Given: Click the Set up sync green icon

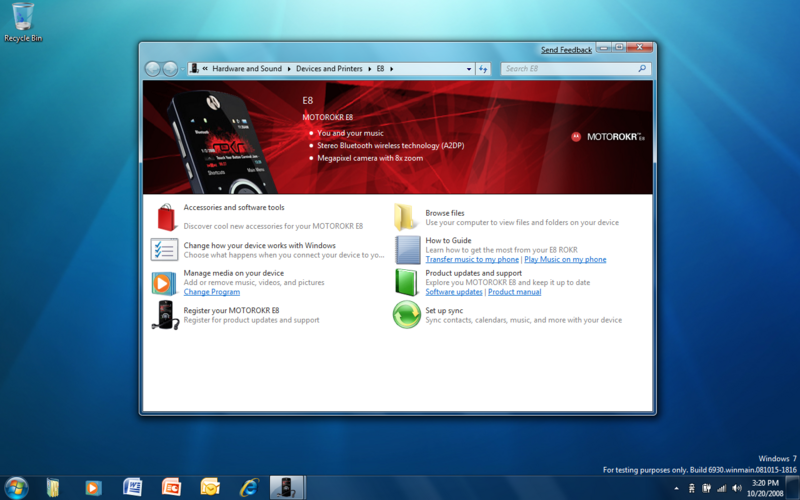Looking at the screenshot, I should [406, 315].
